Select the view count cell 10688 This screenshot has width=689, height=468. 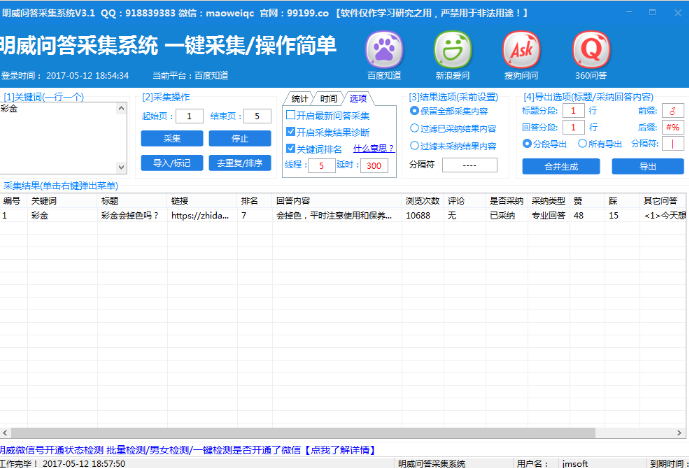422,215
